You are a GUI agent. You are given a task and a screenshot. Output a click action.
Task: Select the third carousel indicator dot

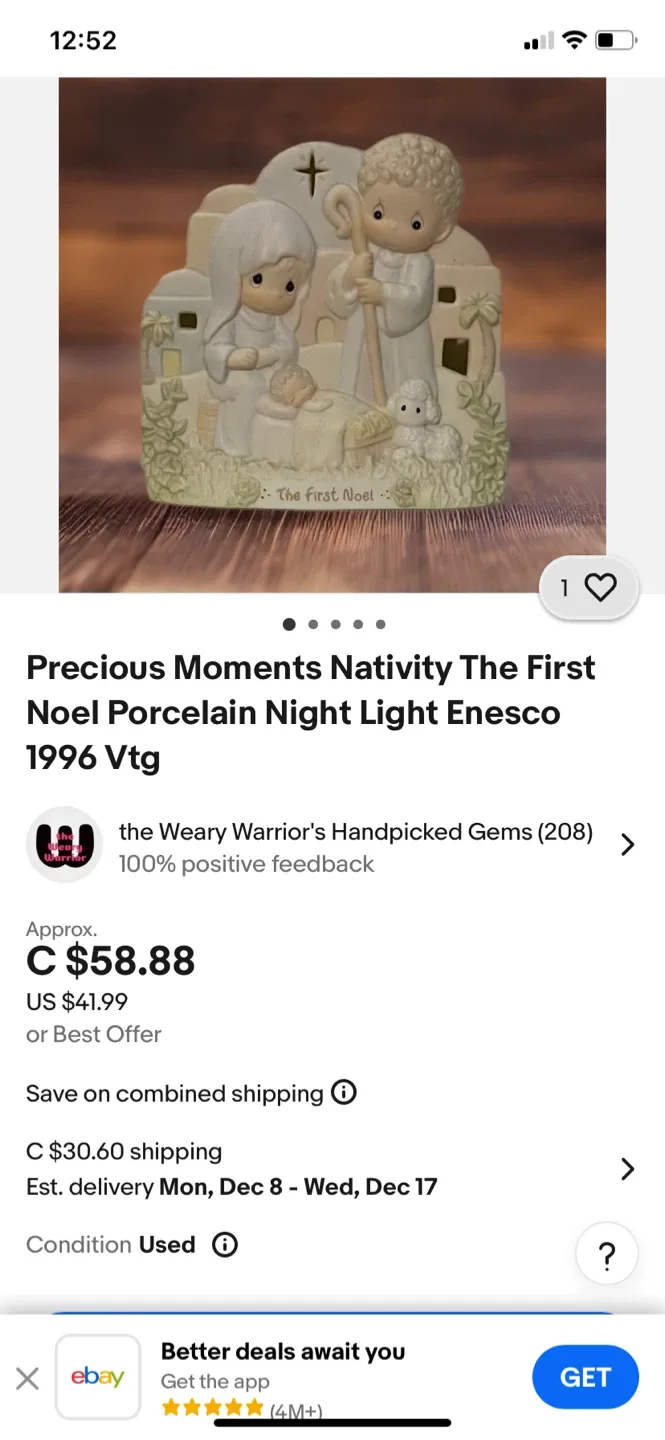click(335, 624)
